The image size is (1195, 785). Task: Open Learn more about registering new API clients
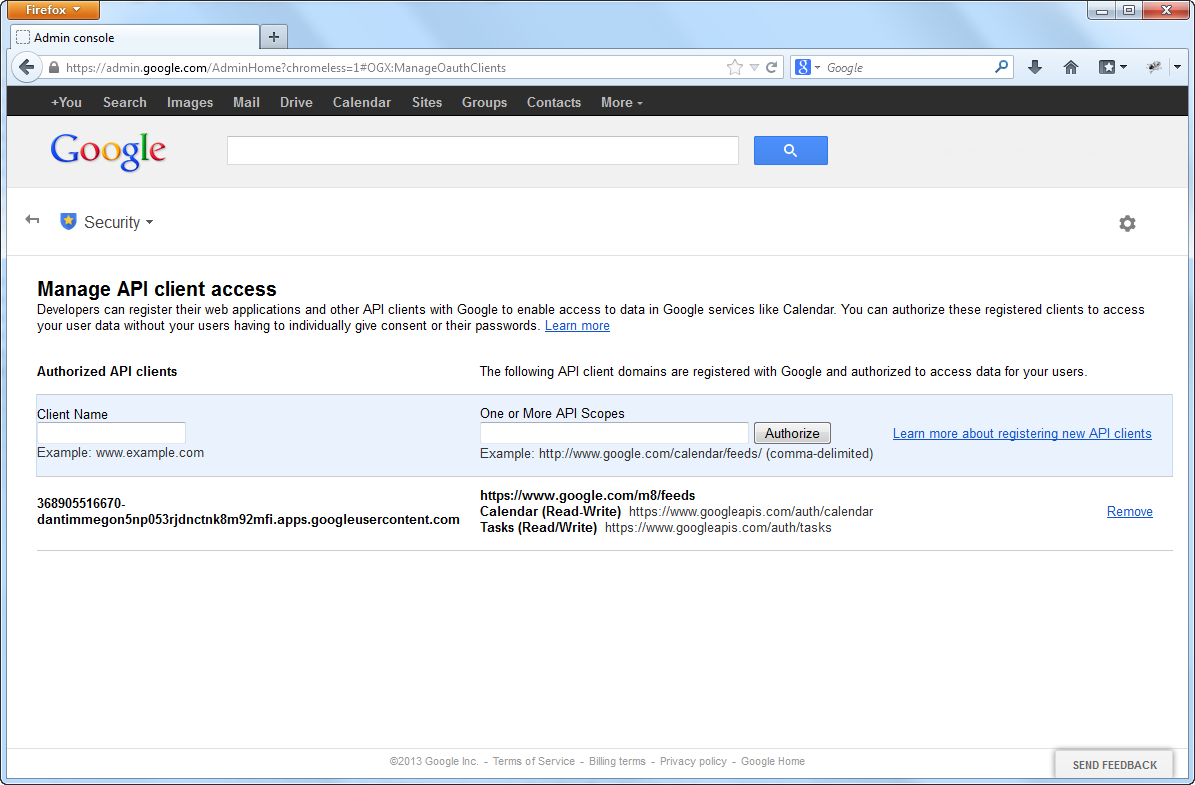click(1022, 433)
